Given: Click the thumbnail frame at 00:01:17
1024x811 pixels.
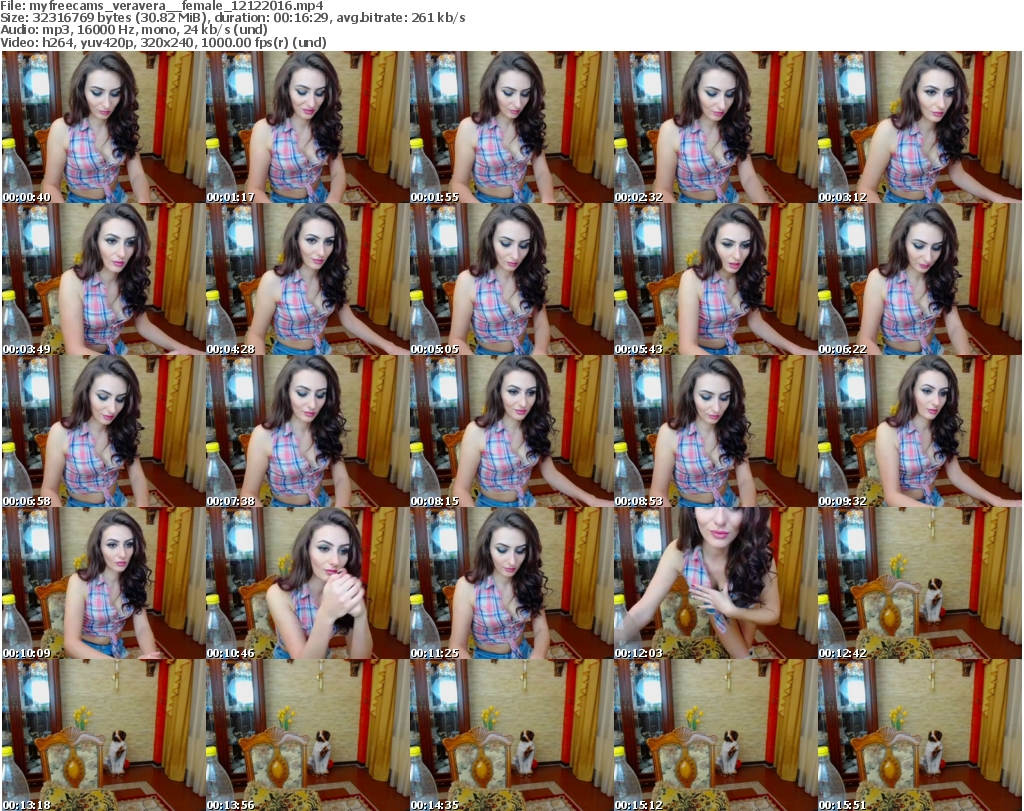Looking at the screenshot, I should pos(308,127).
